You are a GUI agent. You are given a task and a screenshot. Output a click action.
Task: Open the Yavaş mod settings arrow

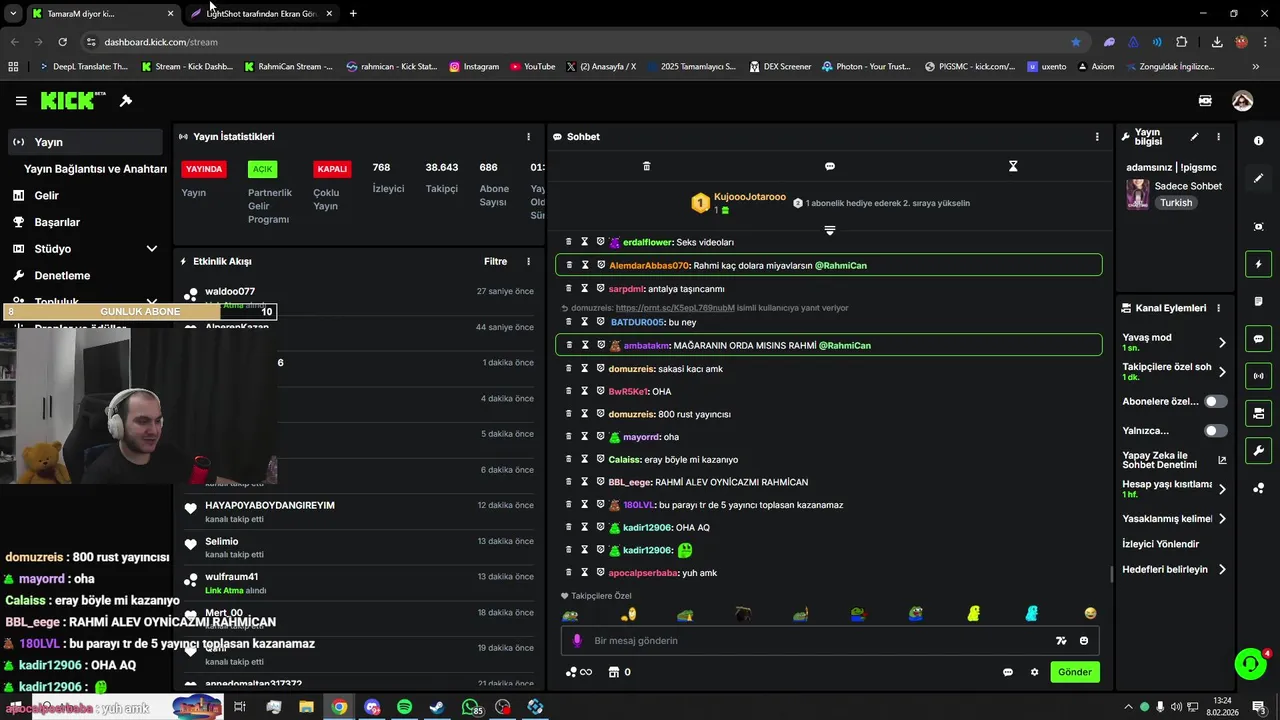1222,342
